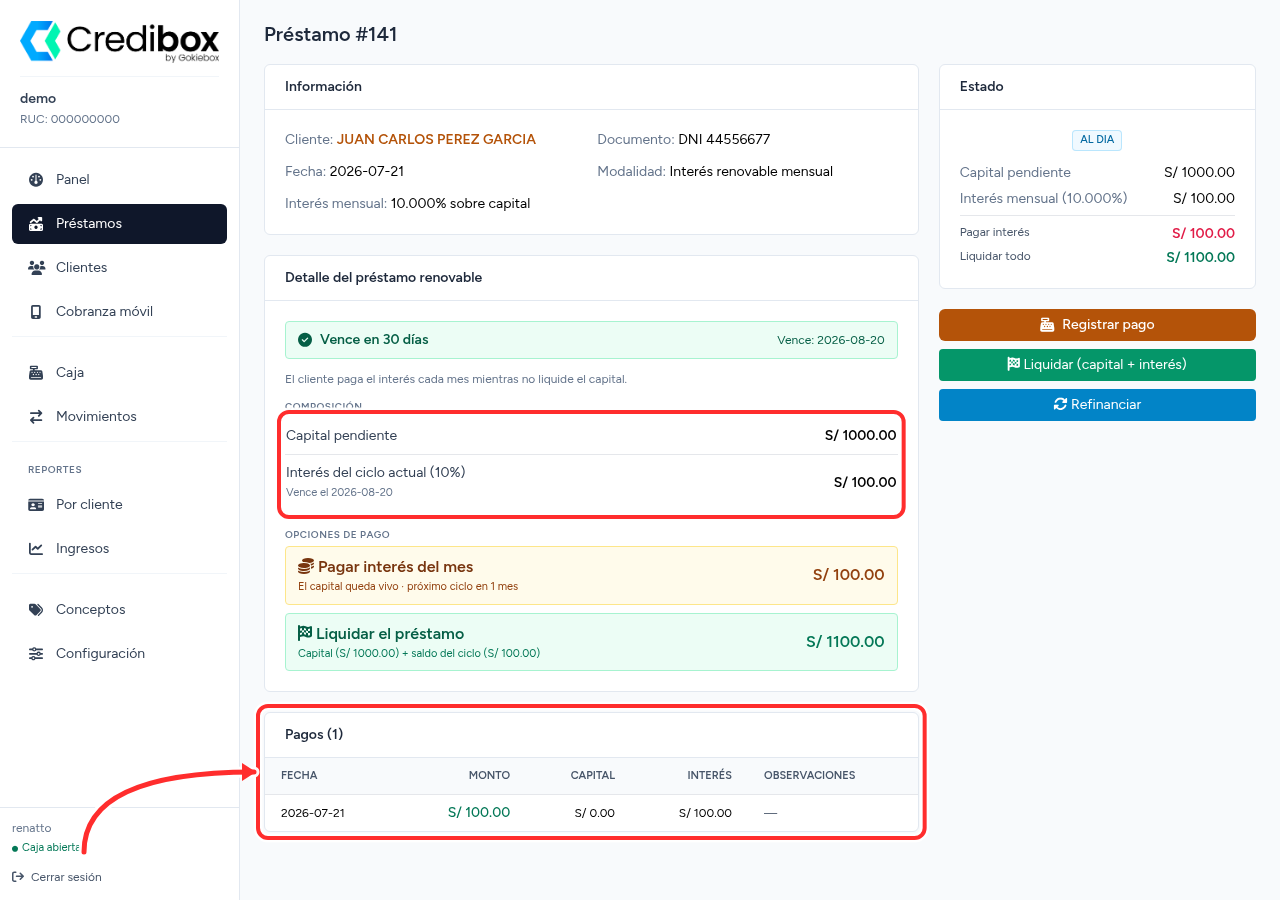Open the Caja menu item

click(x=119, y=373)
